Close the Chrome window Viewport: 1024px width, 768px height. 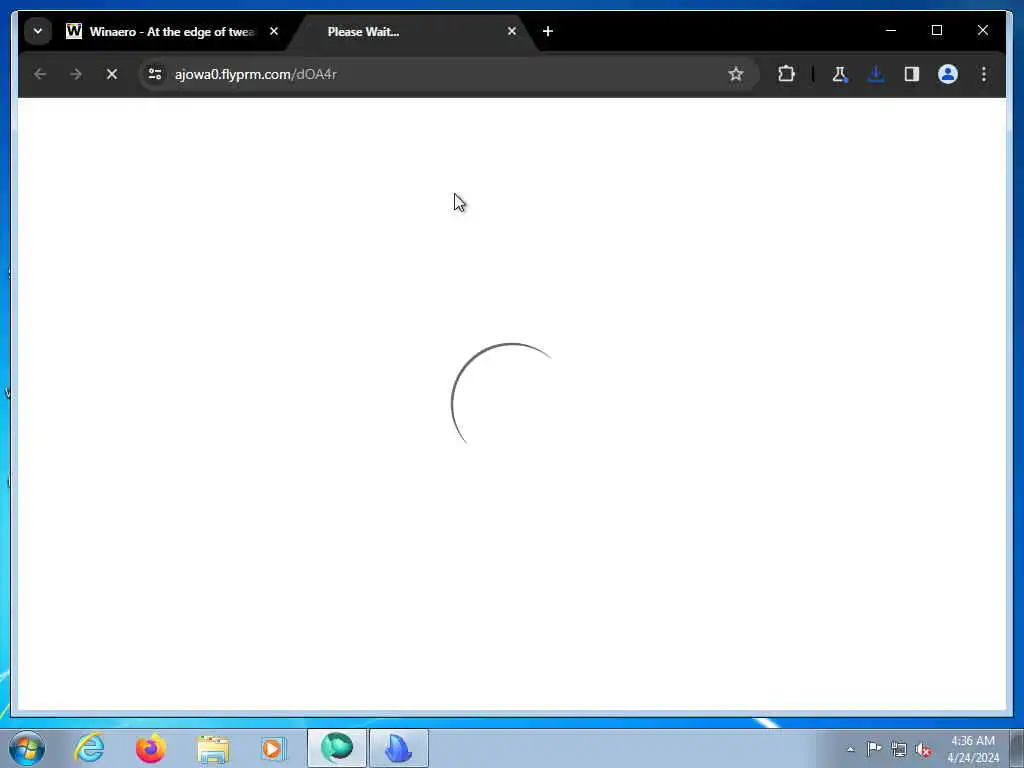coord(983,31)
